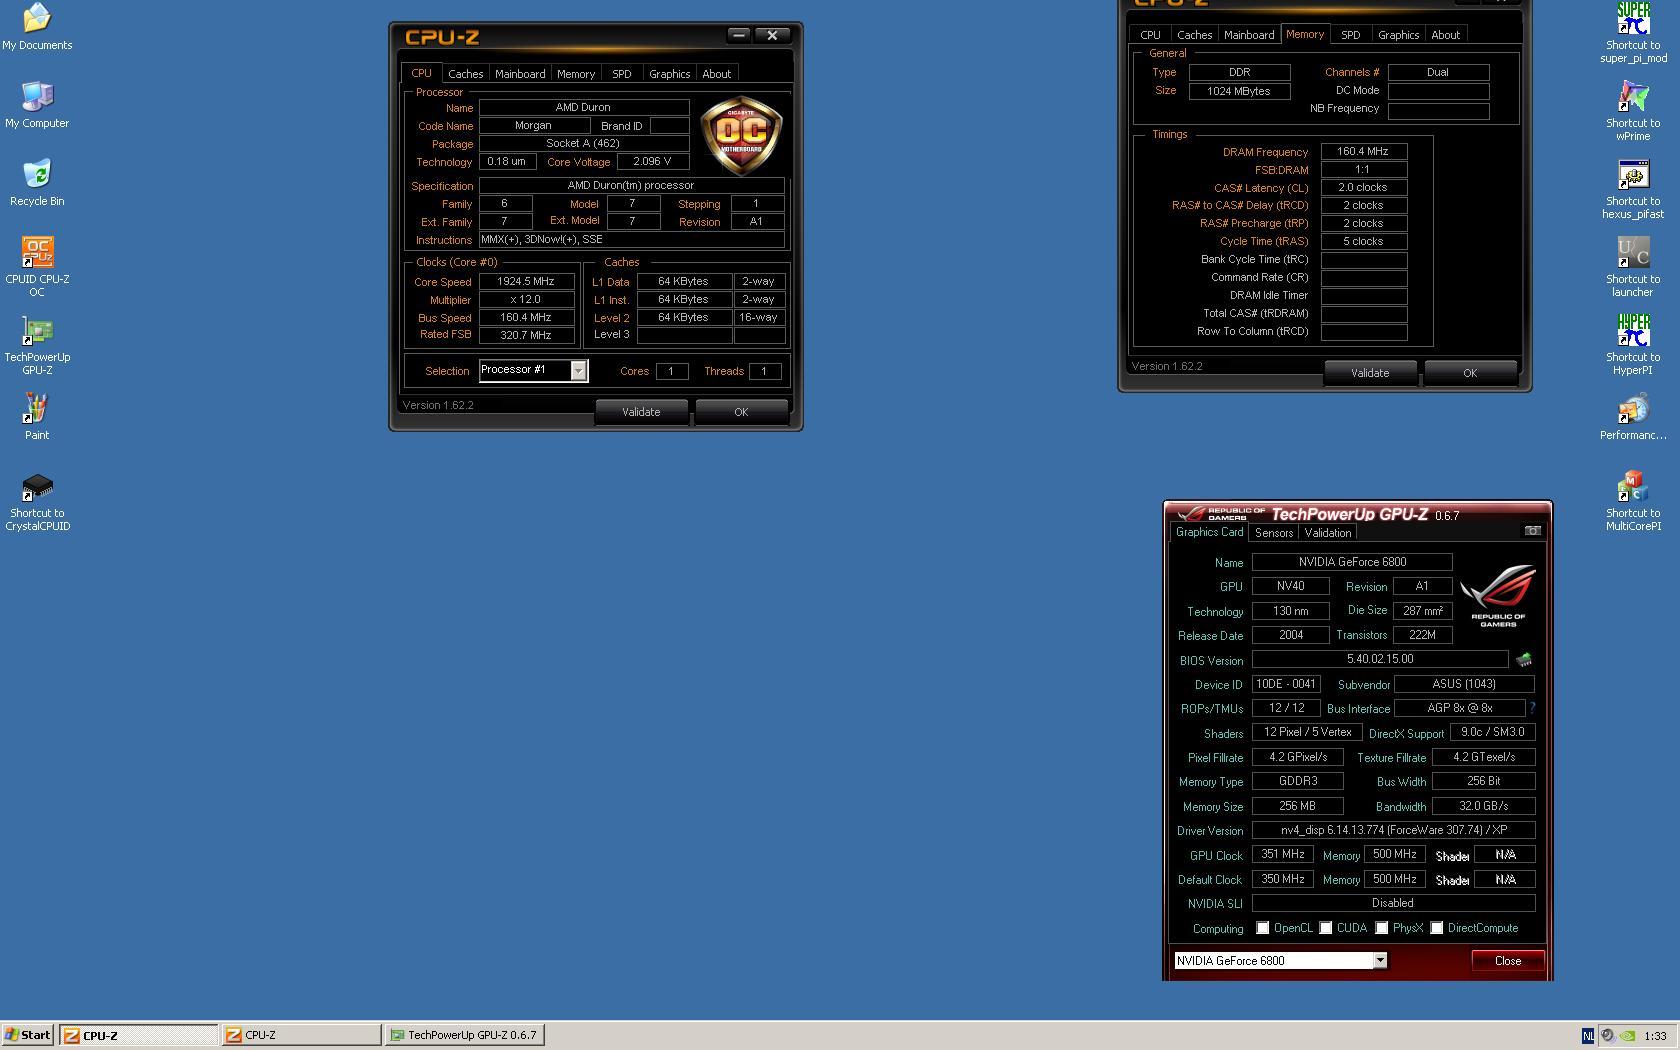
Task: Click the Core Speed 1924.5 MHz field
Action: coord(526,282)
